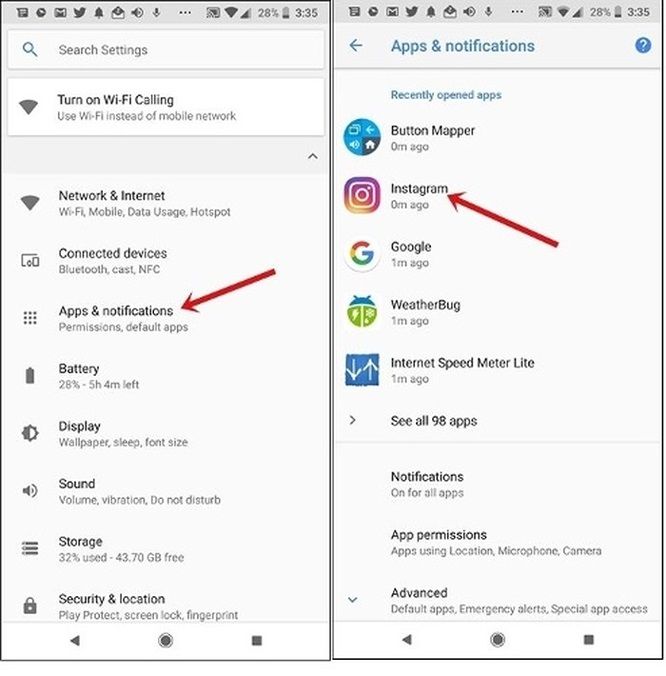The height and width of the screenshot is (676, 666).
Task: Open Display settings
Action: (x=166, y=434)
